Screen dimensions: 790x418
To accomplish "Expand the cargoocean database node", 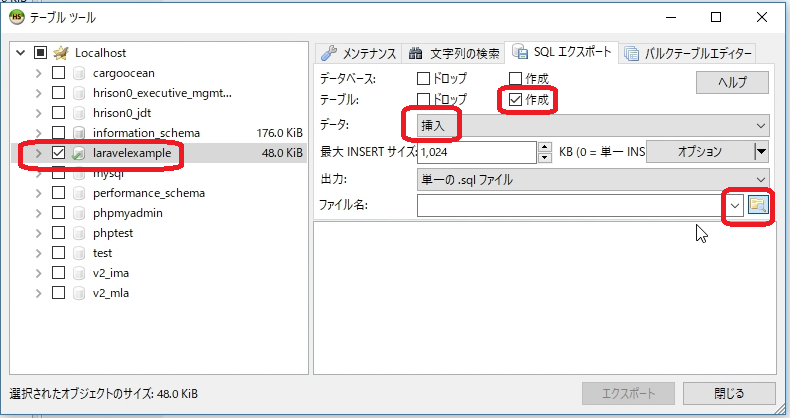I will 39,73.
